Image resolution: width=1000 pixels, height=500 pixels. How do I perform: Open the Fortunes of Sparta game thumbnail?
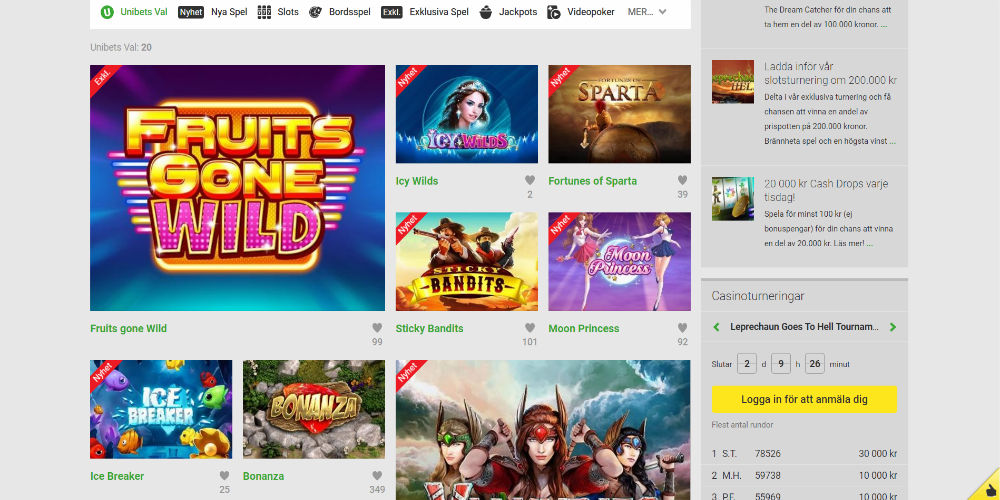coord(619,114)
